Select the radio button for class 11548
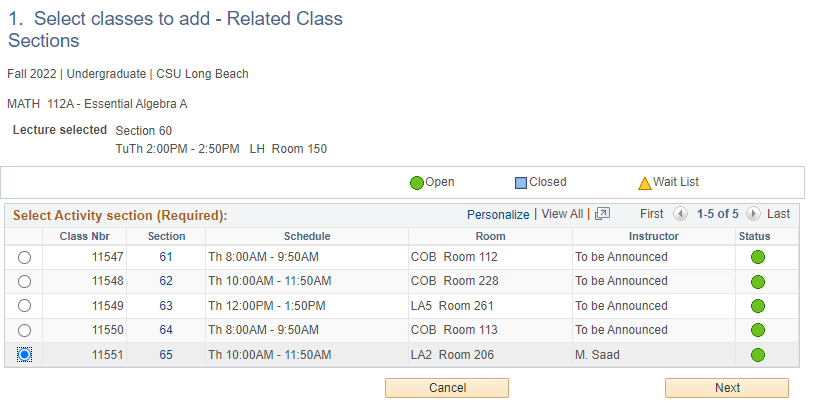The height and width of the screenshot is (414, 818). pos(25,282)
